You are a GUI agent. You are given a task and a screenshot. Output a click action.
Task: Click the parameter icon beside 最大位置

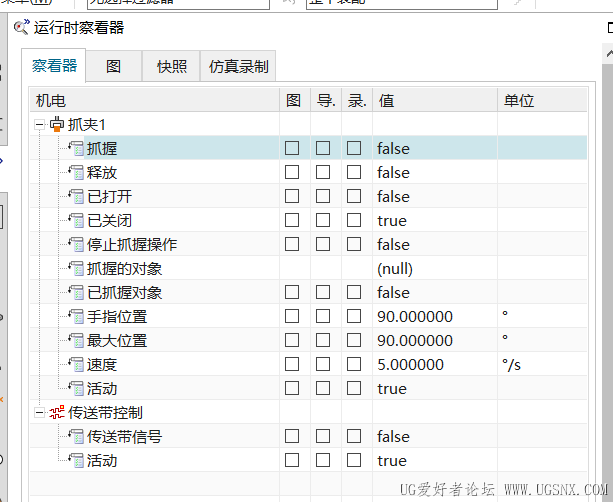point(76,341)
